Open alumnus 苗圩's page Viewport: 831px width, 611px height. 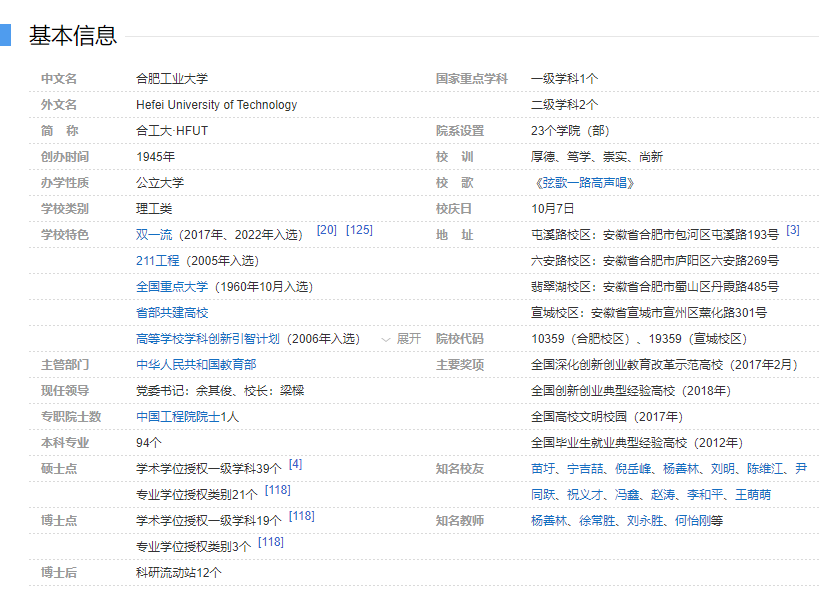[543, 469]
